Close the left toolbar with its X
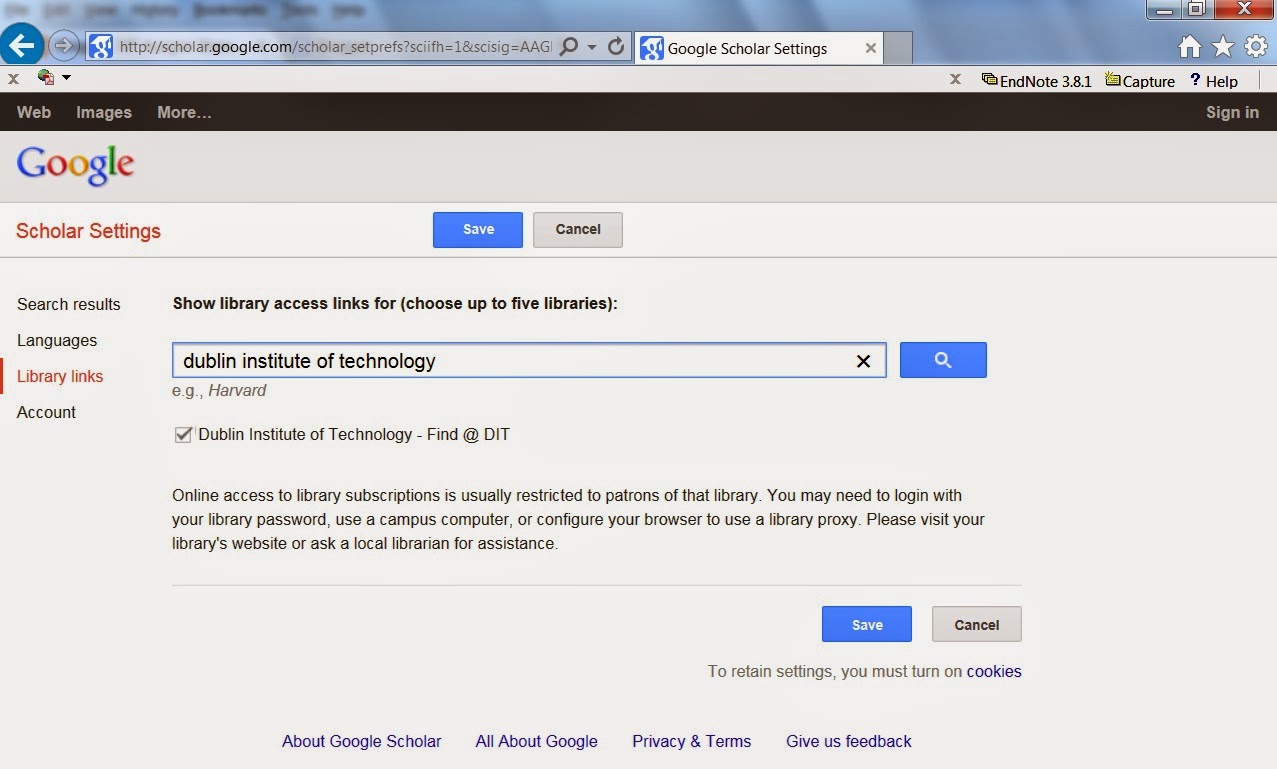Viewport: 1277px width, 769px height. point(13,78)
